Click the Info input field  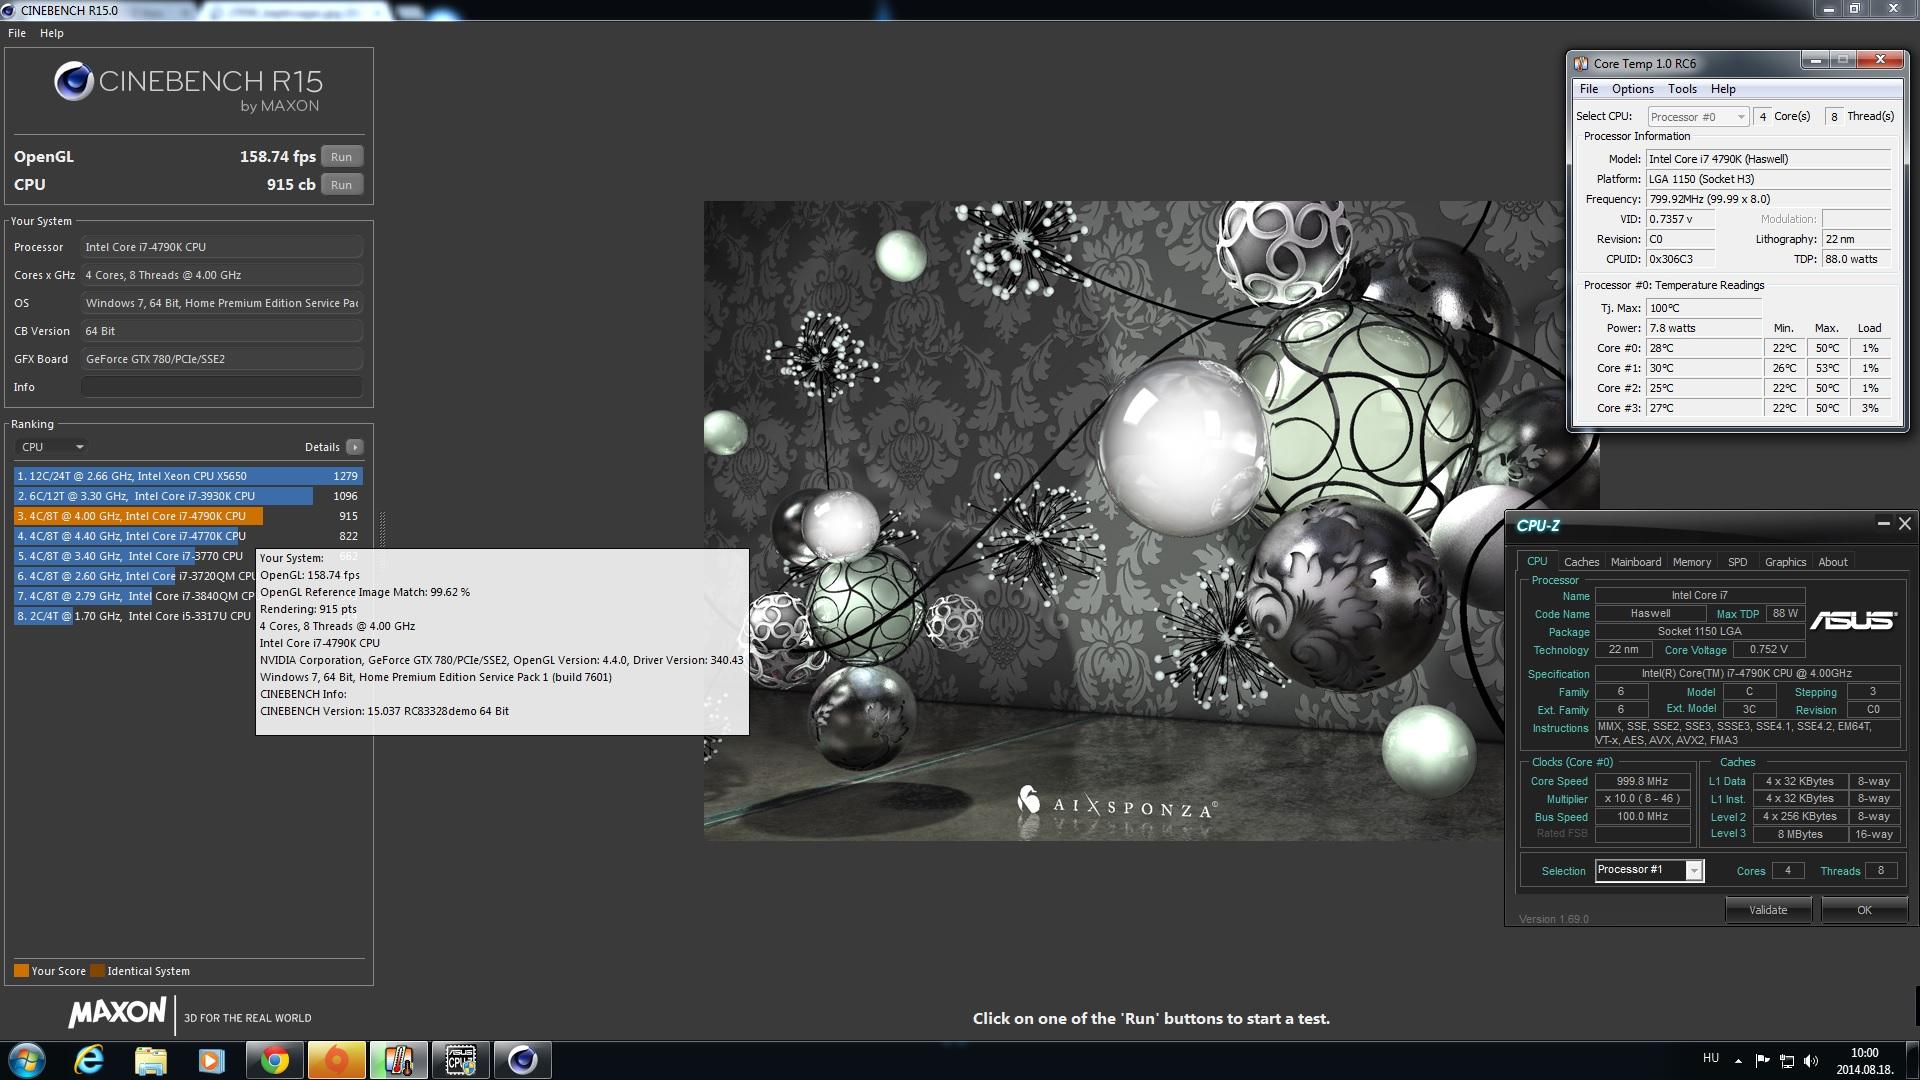(x=221, y=387)
